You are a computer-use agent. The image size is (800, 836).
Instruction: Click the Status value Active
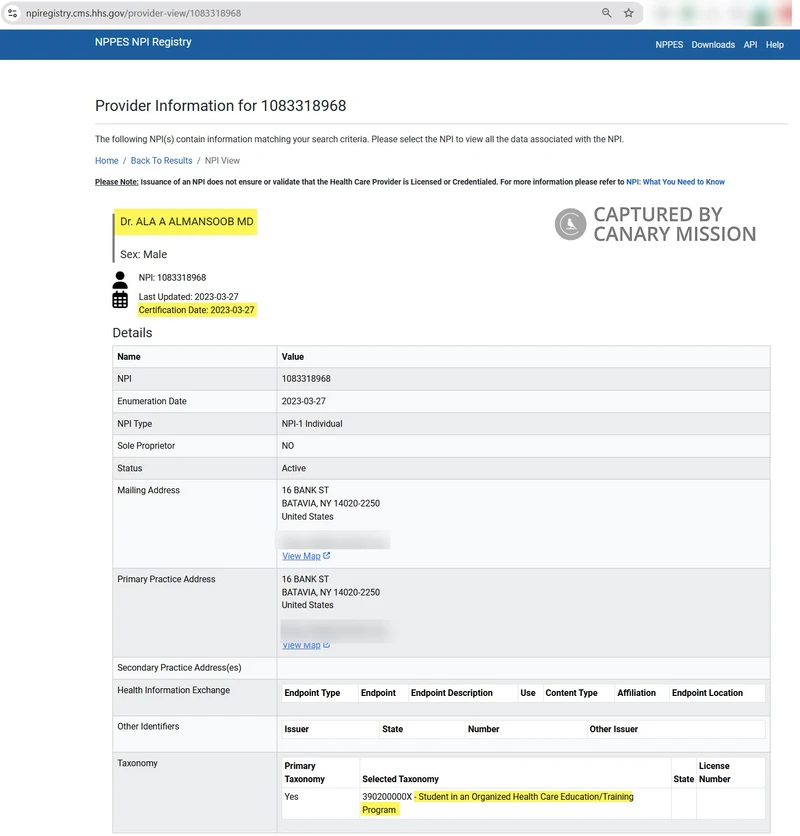[x=294, y=468]
